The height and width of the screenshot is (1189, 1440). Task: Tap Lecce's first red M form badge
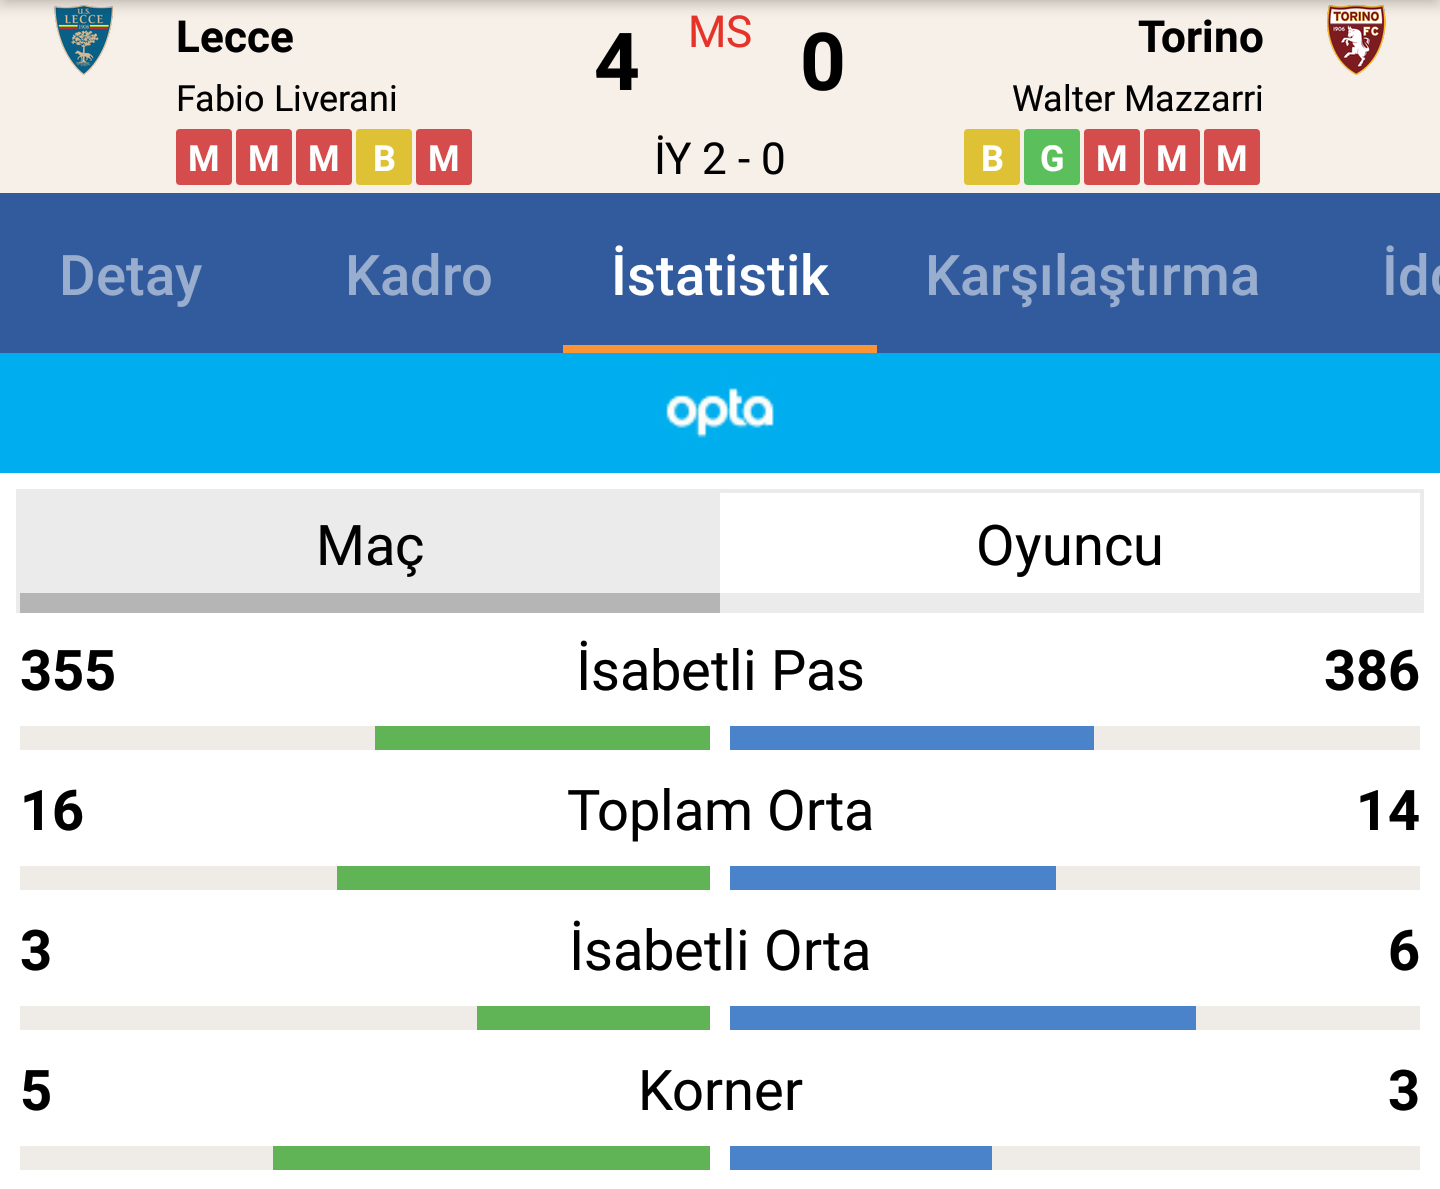pyautogui.click(x=204, y=158)
